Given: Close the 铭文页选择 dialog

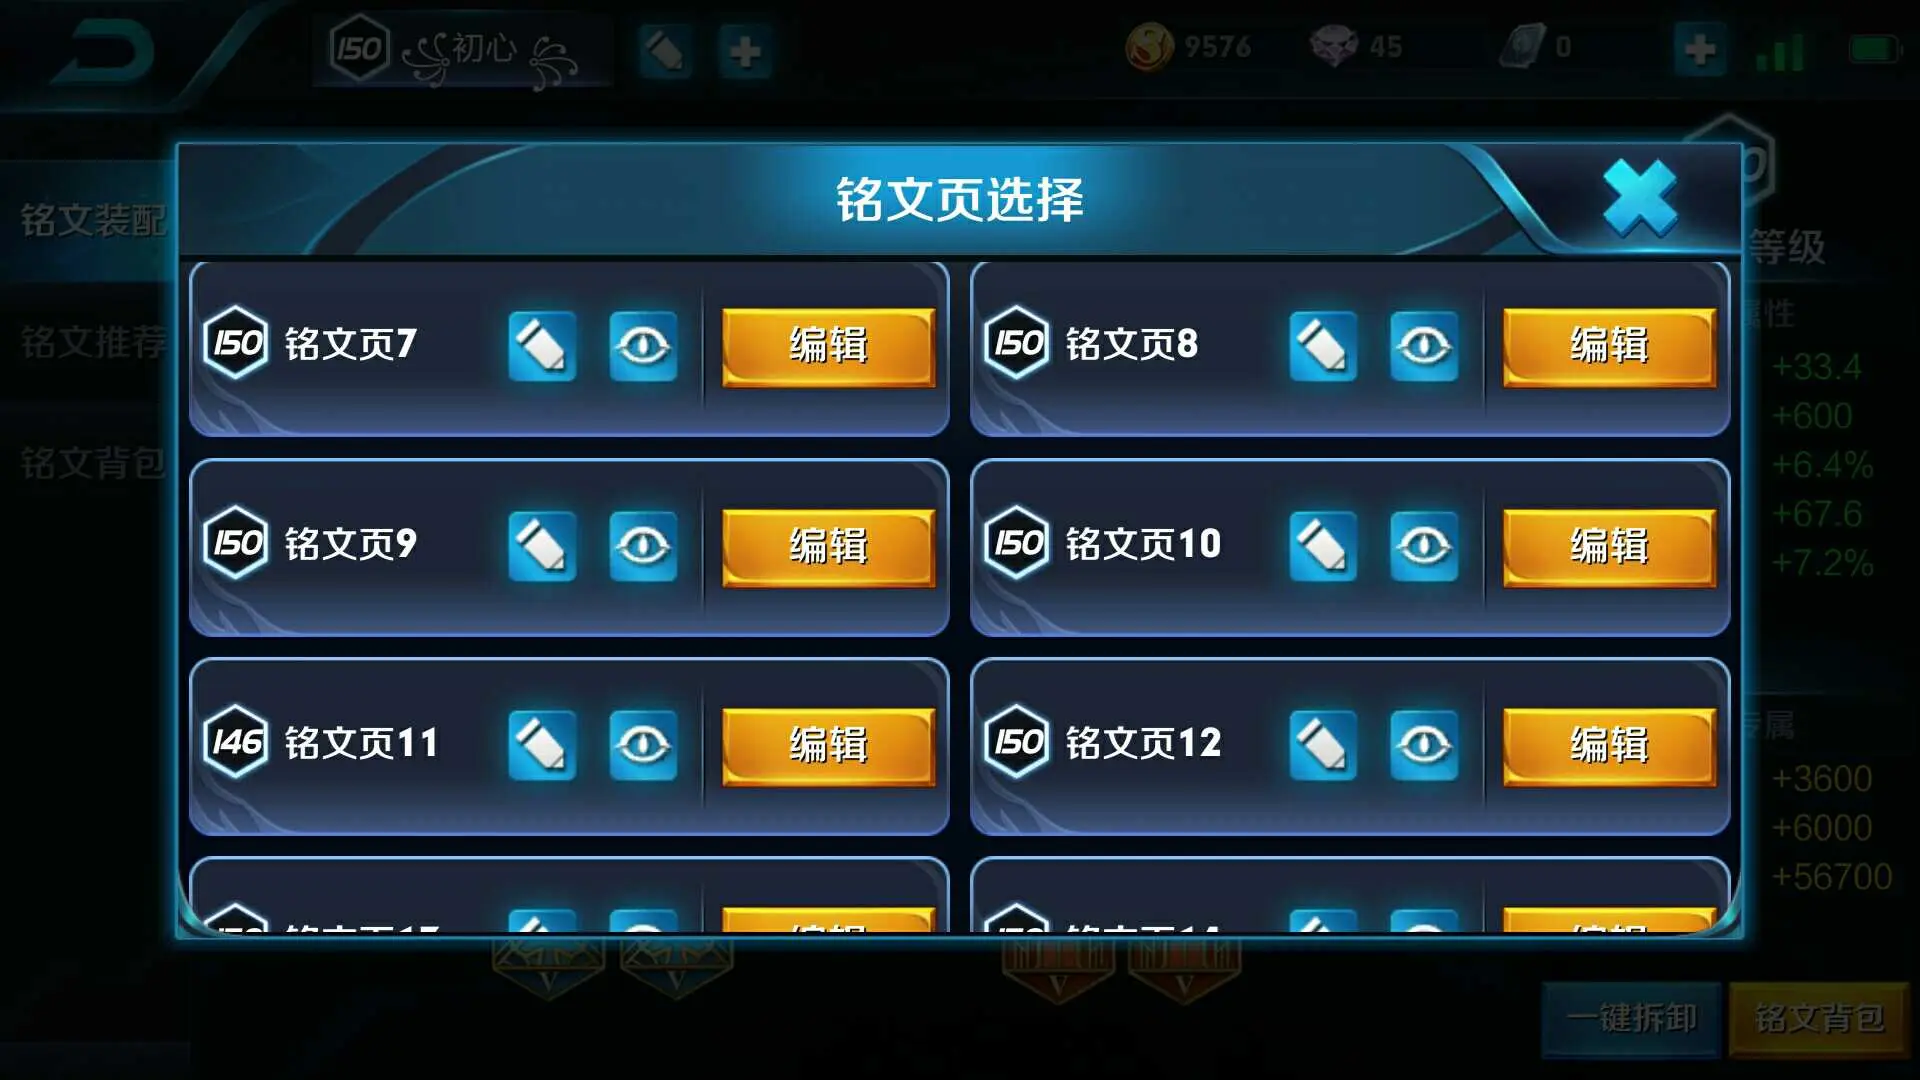Looking at the screenshot, I should pos(1639,198).
